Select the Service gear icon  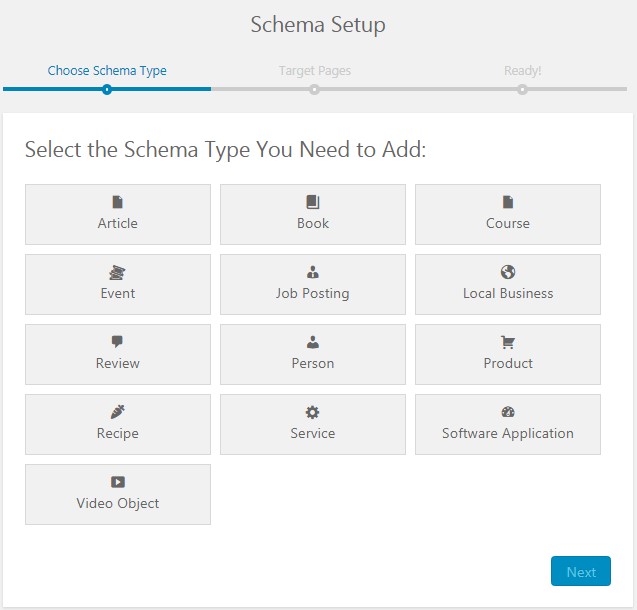(313, 412)
